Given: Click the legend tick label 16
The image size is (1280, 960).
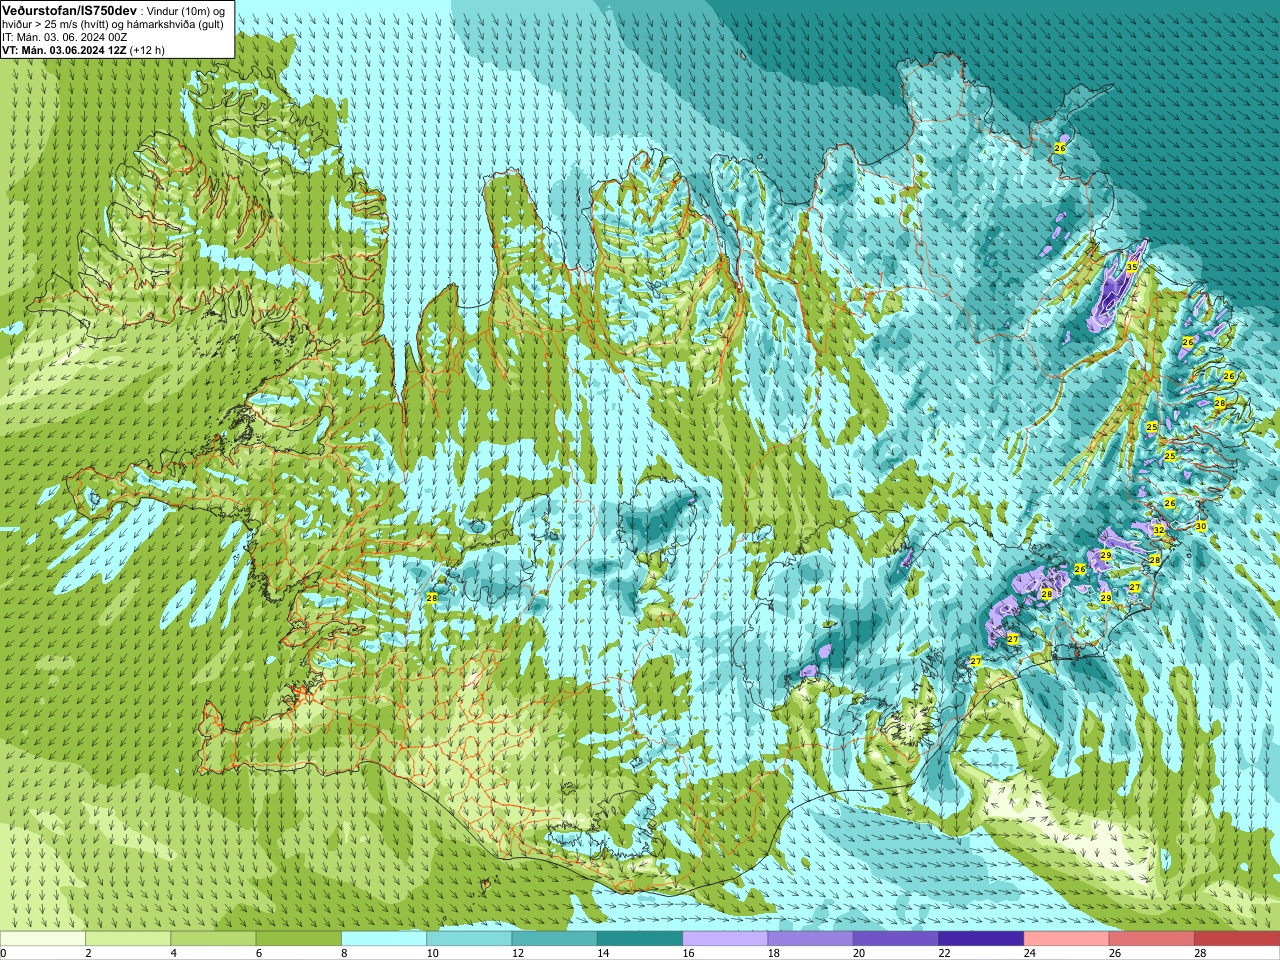Looking at the screenshot, I should (688, 953).
